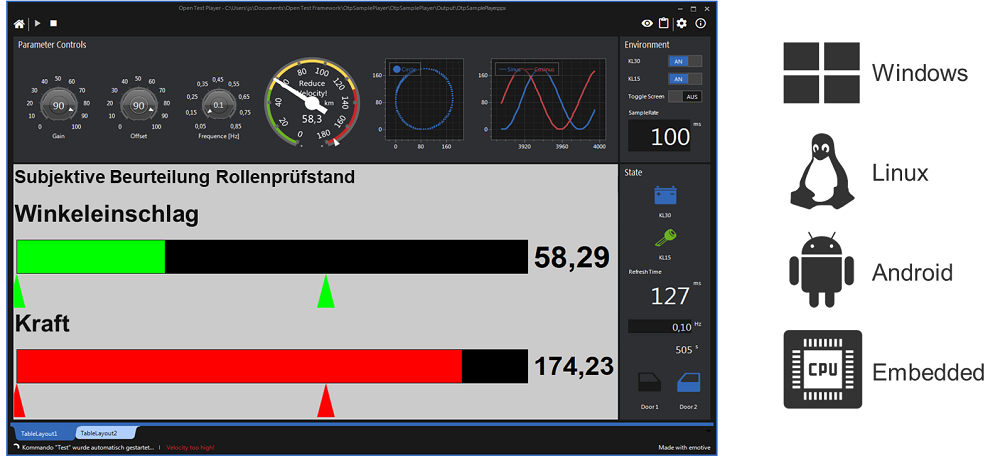Switch to the TableLayout2 tab

pyautogui.click(x=99, y=433)
